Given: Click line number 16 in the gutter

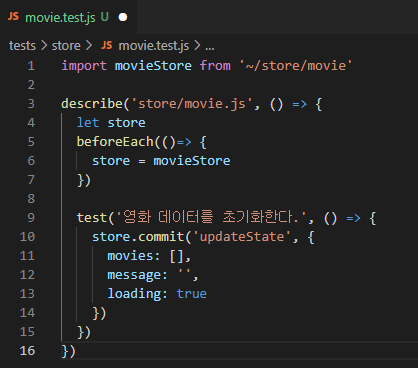Looking at the screenshot, I should 27,351.
